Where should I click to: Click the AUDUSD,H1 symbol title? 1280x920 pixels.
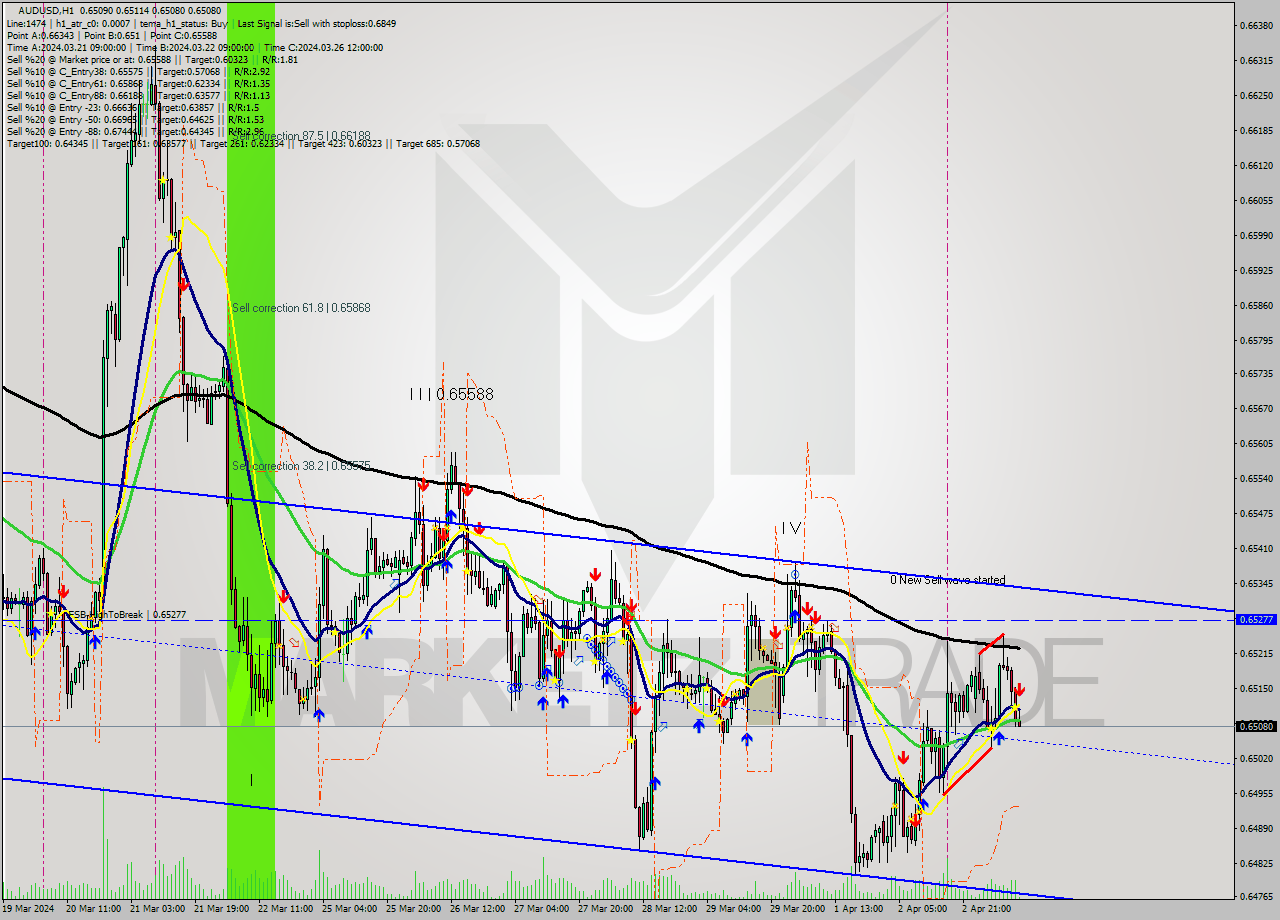46,11
